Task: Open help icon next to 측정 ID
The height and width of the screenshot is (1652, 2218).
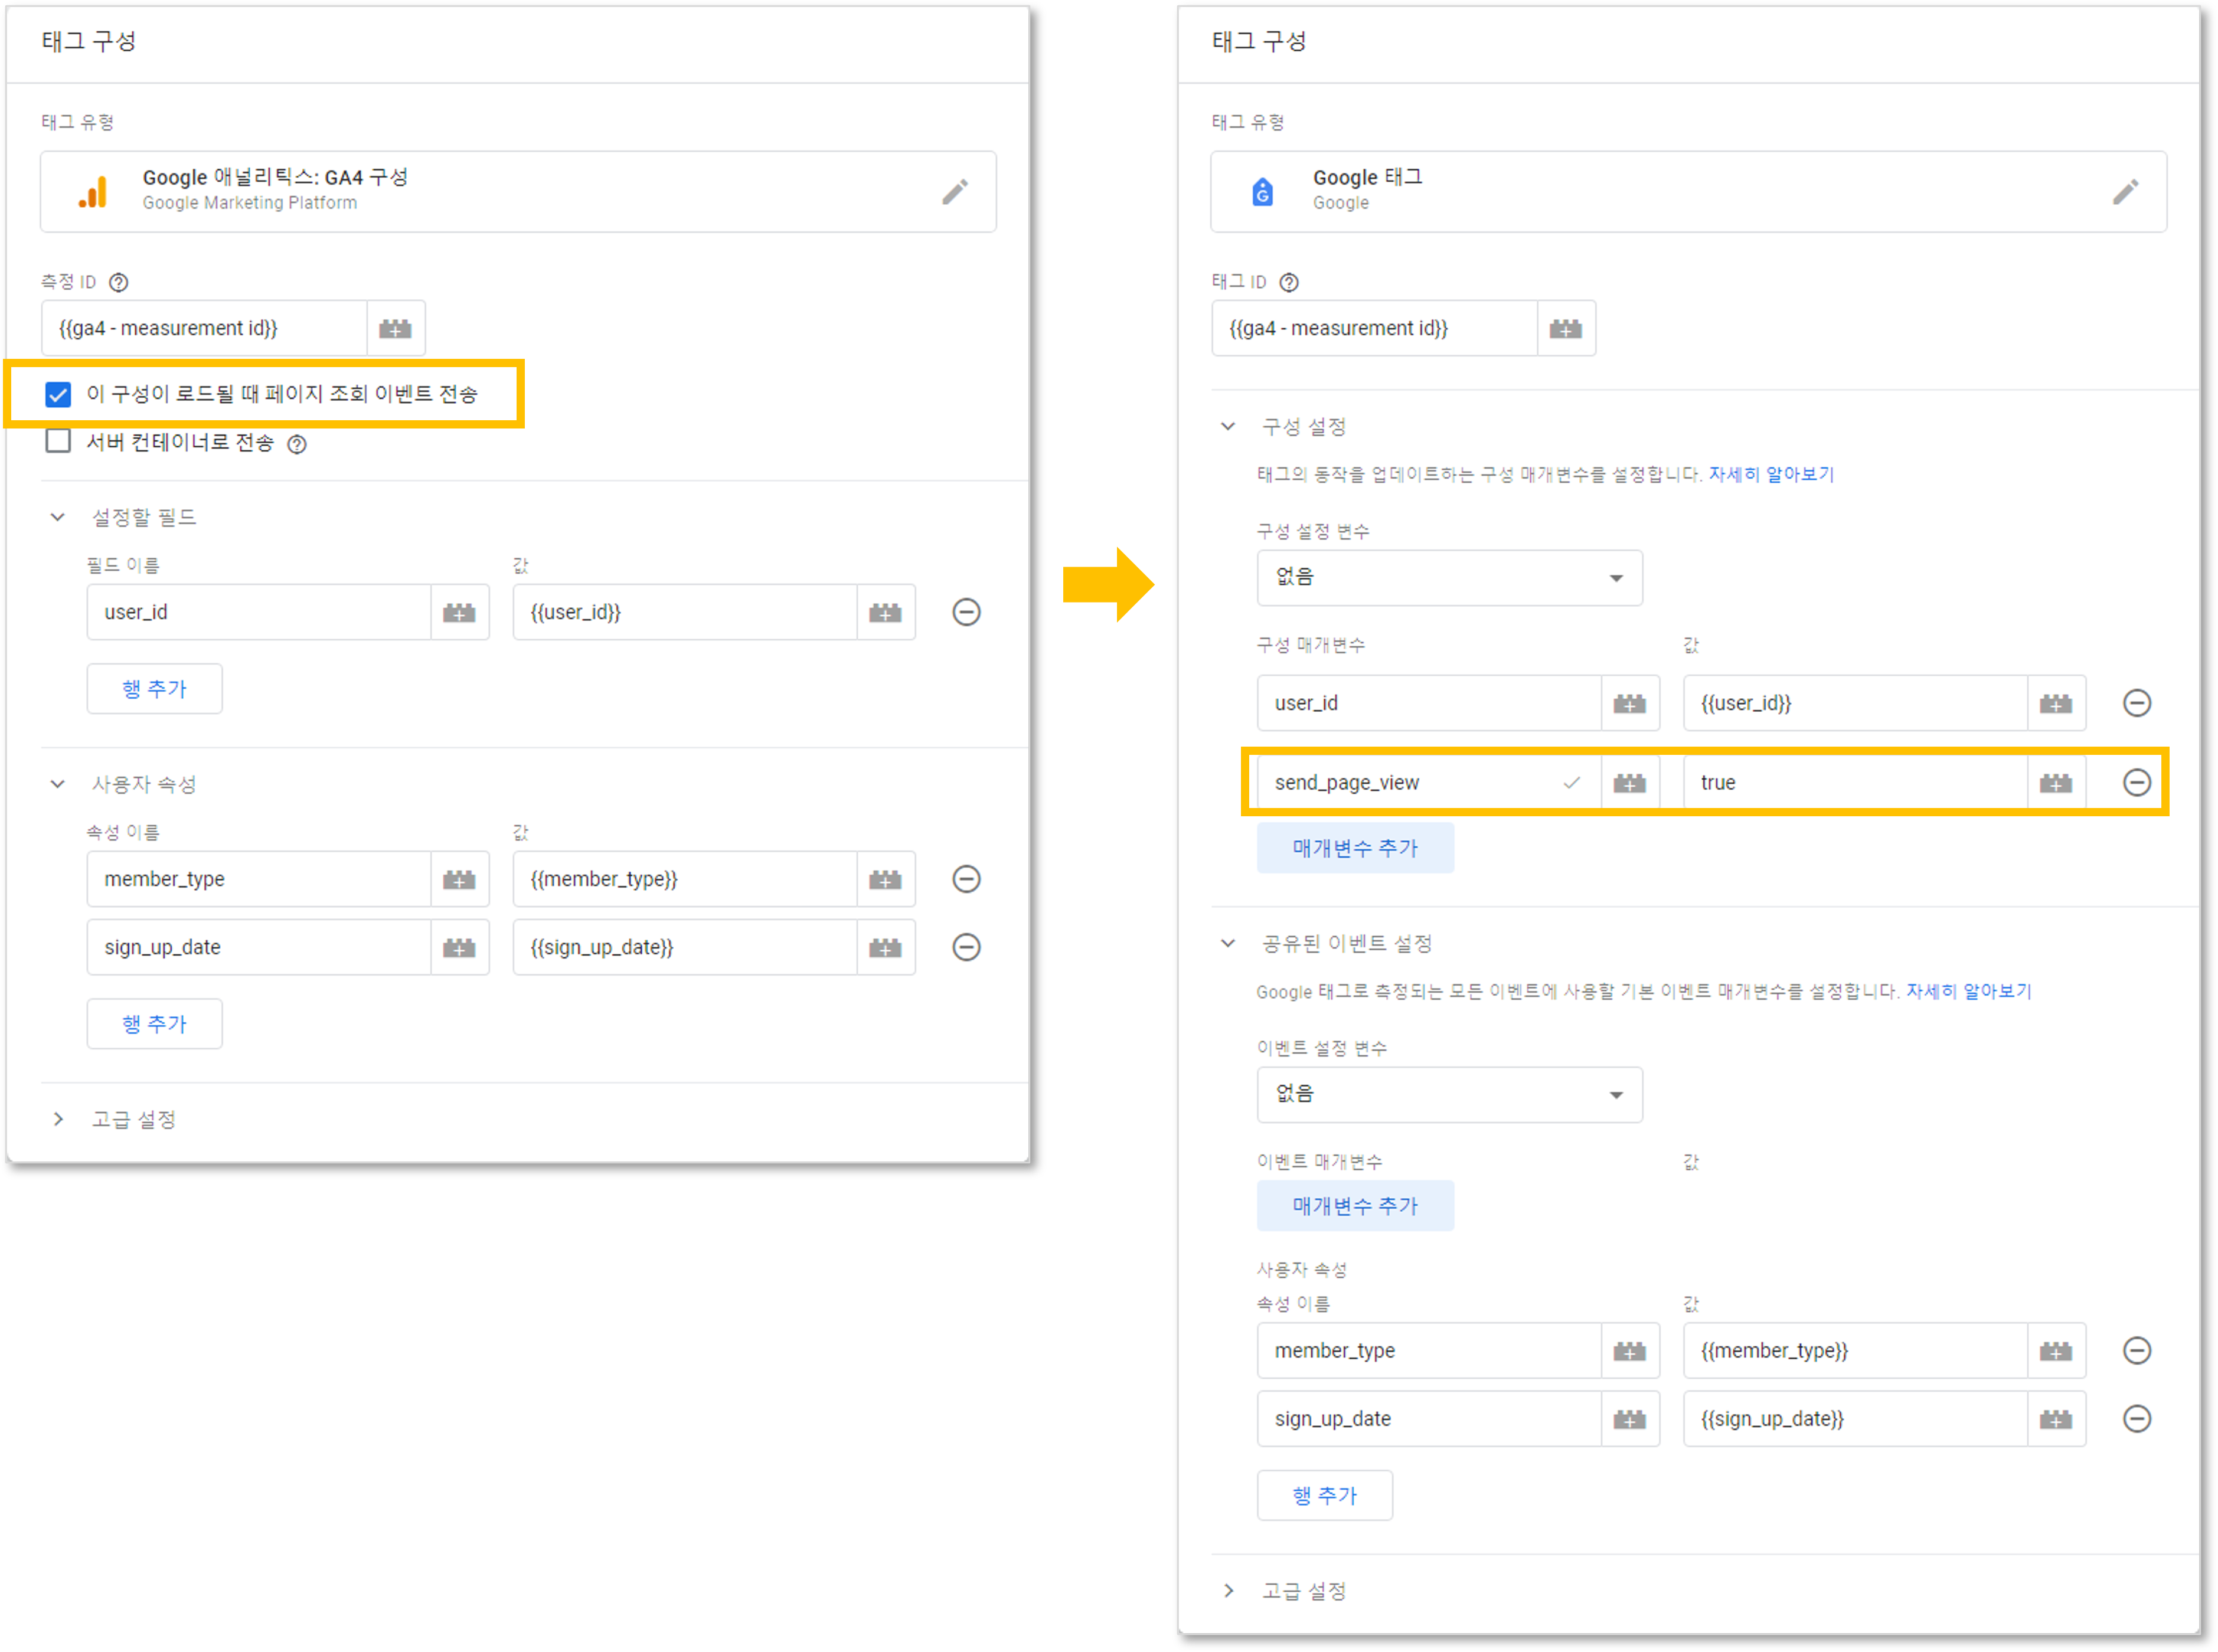Action: pos(119,282)
